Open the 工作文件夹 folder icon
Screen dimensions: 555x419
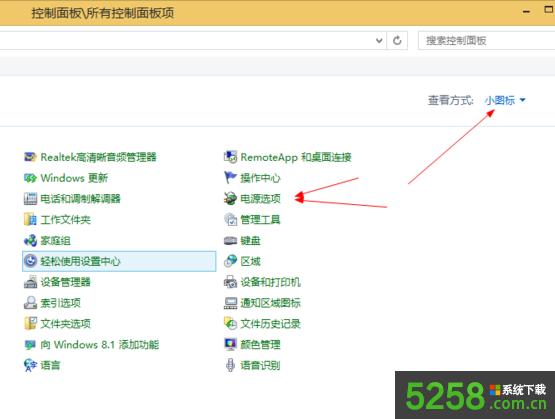coord(30,219)
